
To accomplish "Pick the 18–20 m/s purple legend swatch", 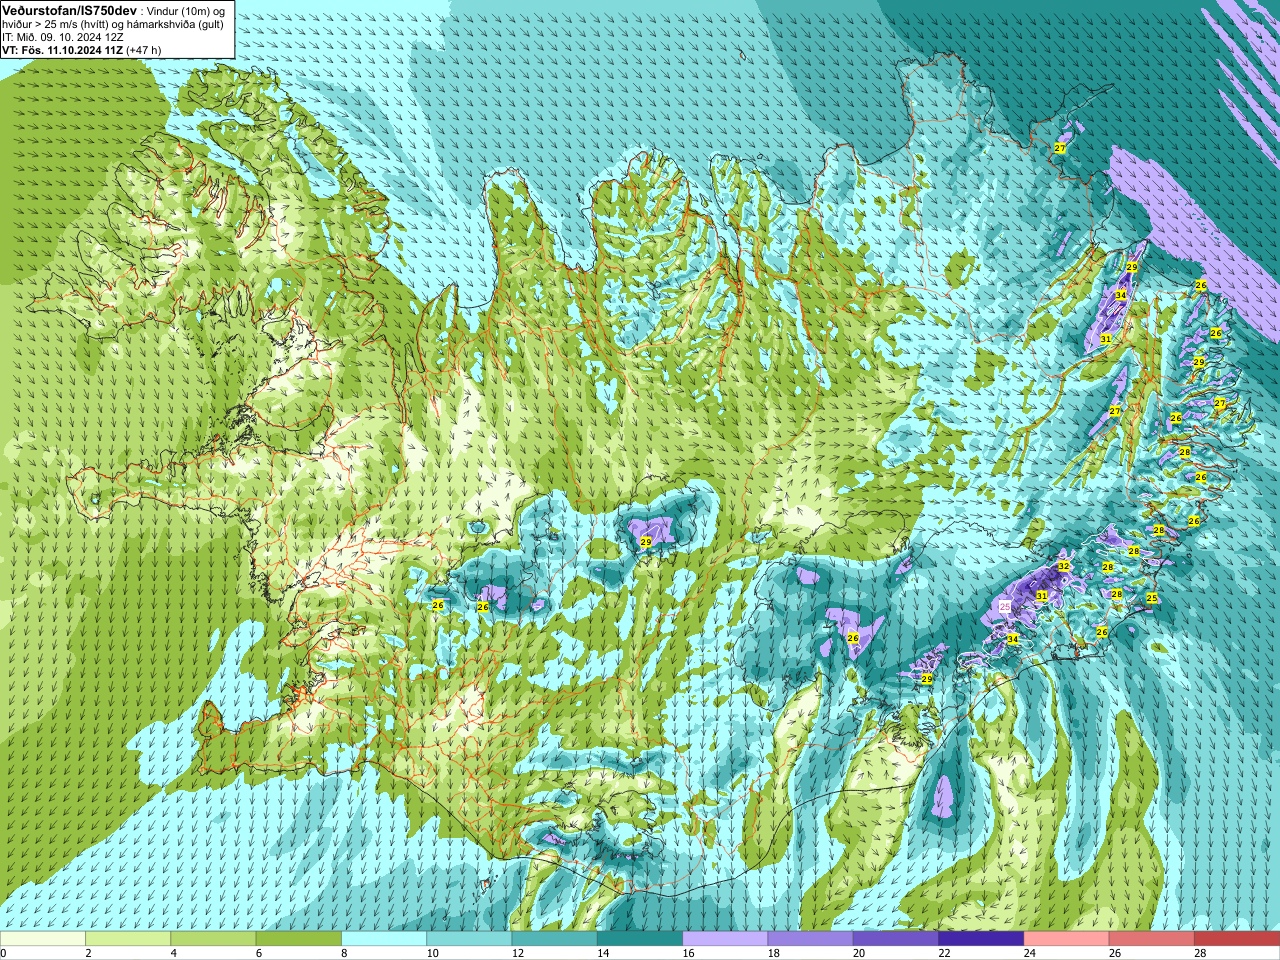I will coord(810,939).
